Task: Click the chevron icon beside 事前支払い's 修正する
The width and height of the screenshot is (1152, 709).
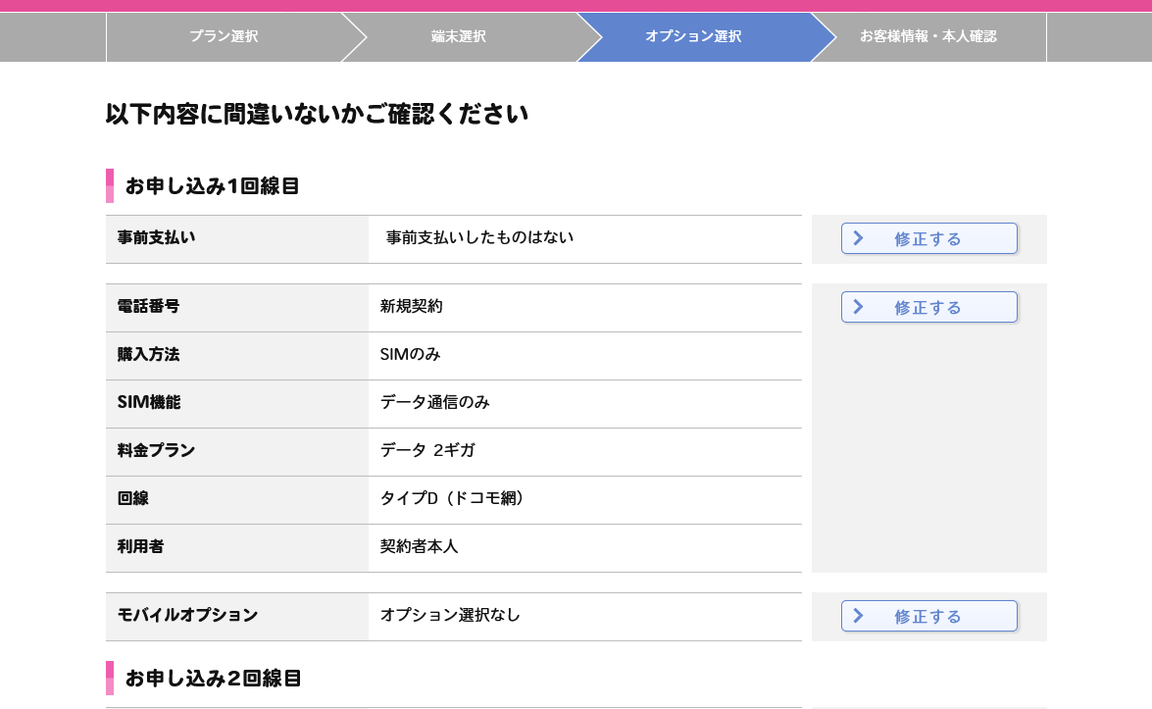Action: [858, 238]
